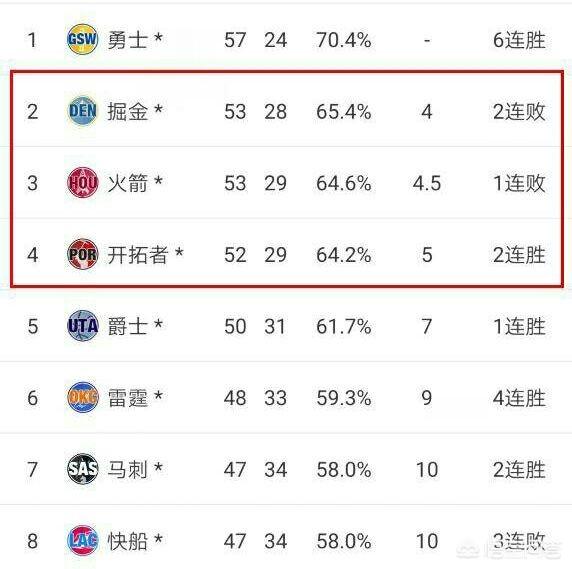Click the 6连胜 streak for Warriors
The height and width of the screenshot is (569, 572).
pos(519,40)
